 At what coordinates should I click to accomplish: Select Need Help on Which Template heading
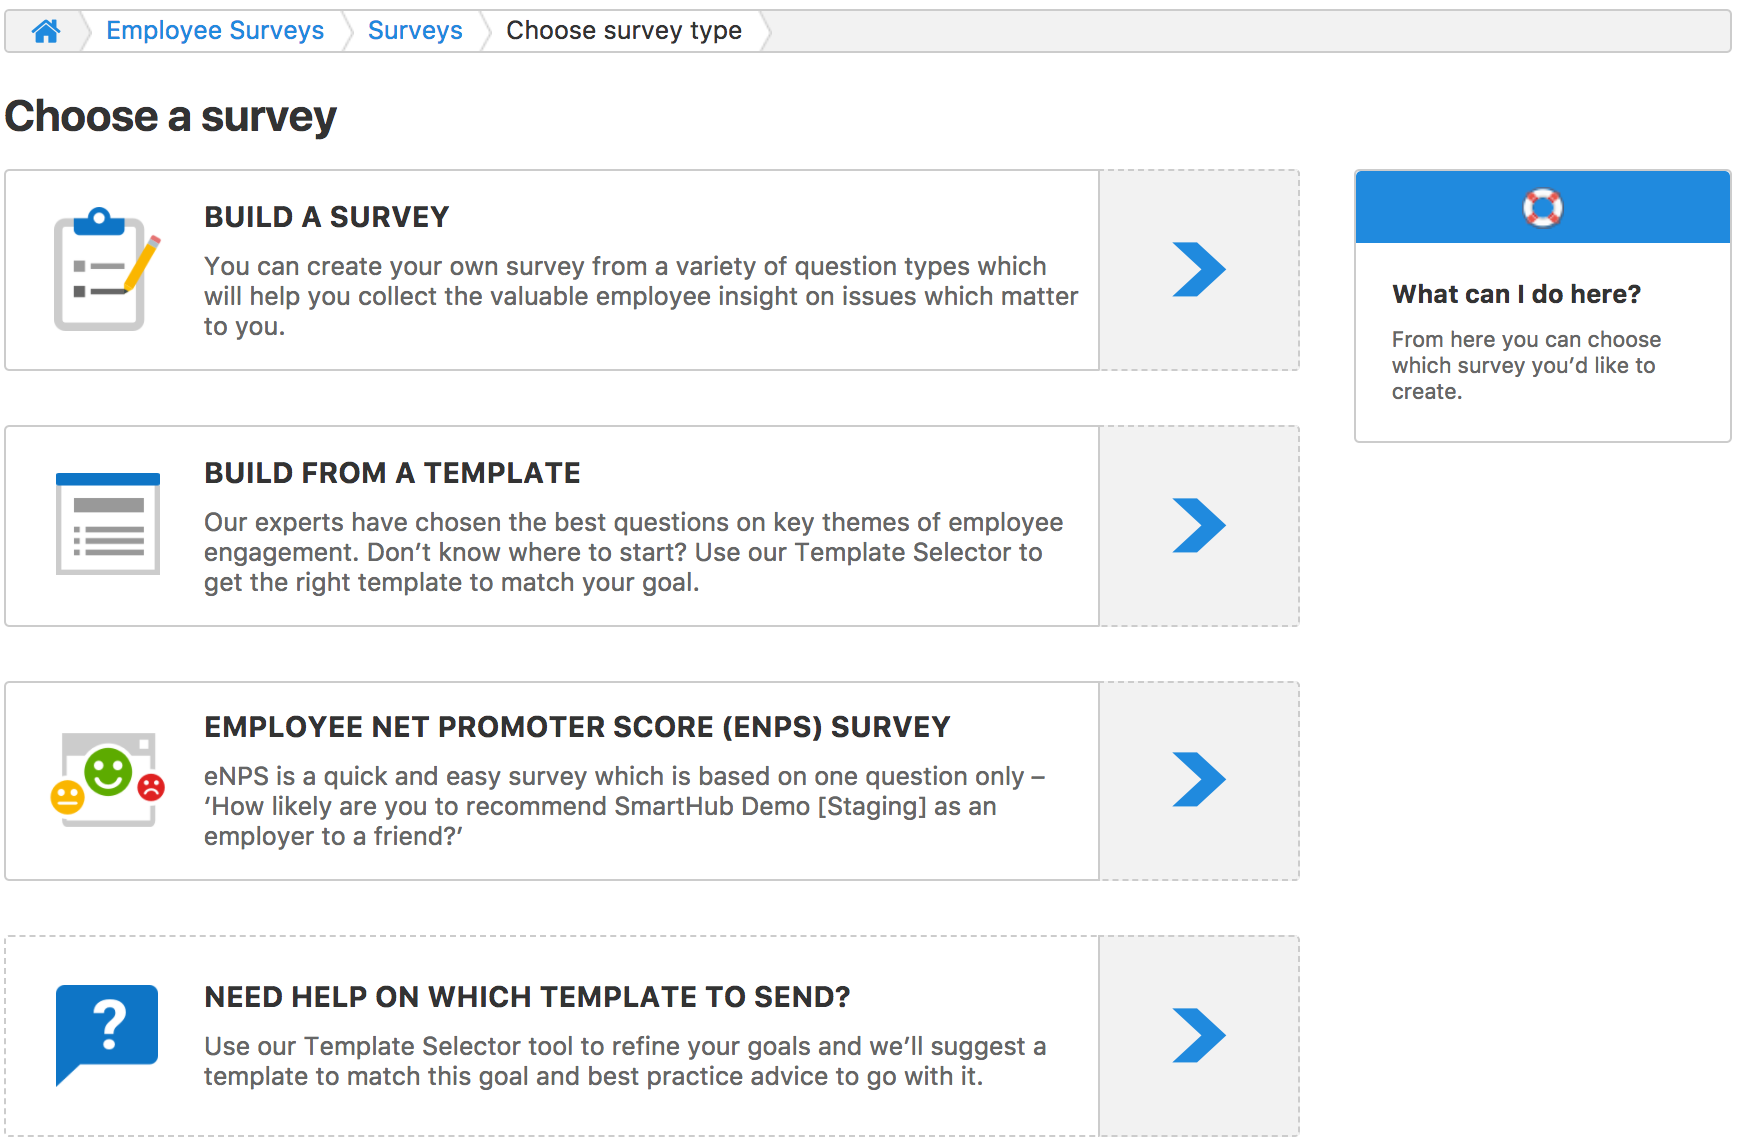(x=527, y=997)
